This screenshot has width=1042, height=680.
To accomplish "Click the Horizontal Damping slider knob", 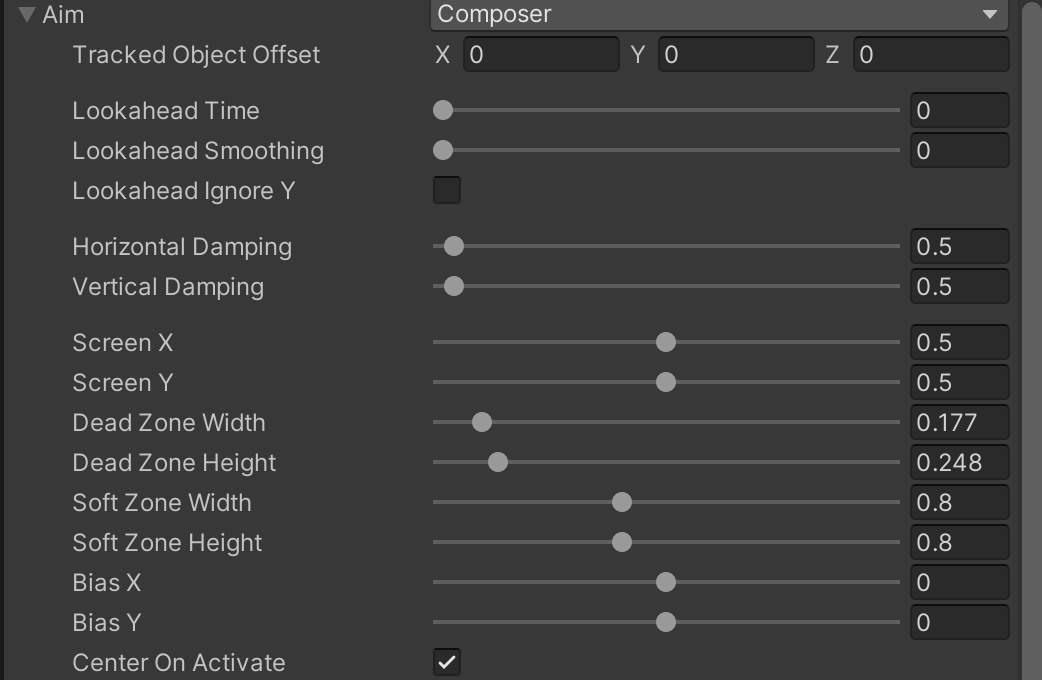I will pos(454,246).
